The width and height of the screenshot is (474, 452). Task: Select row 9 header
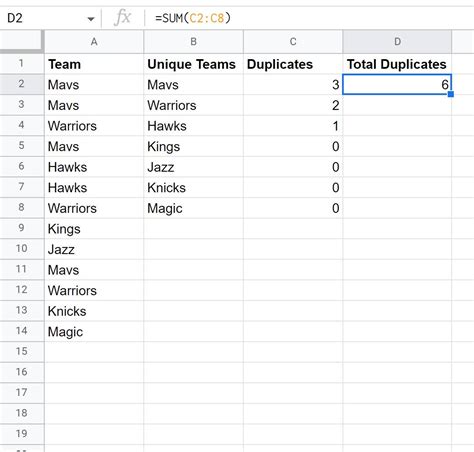click(x=22, y=228)
